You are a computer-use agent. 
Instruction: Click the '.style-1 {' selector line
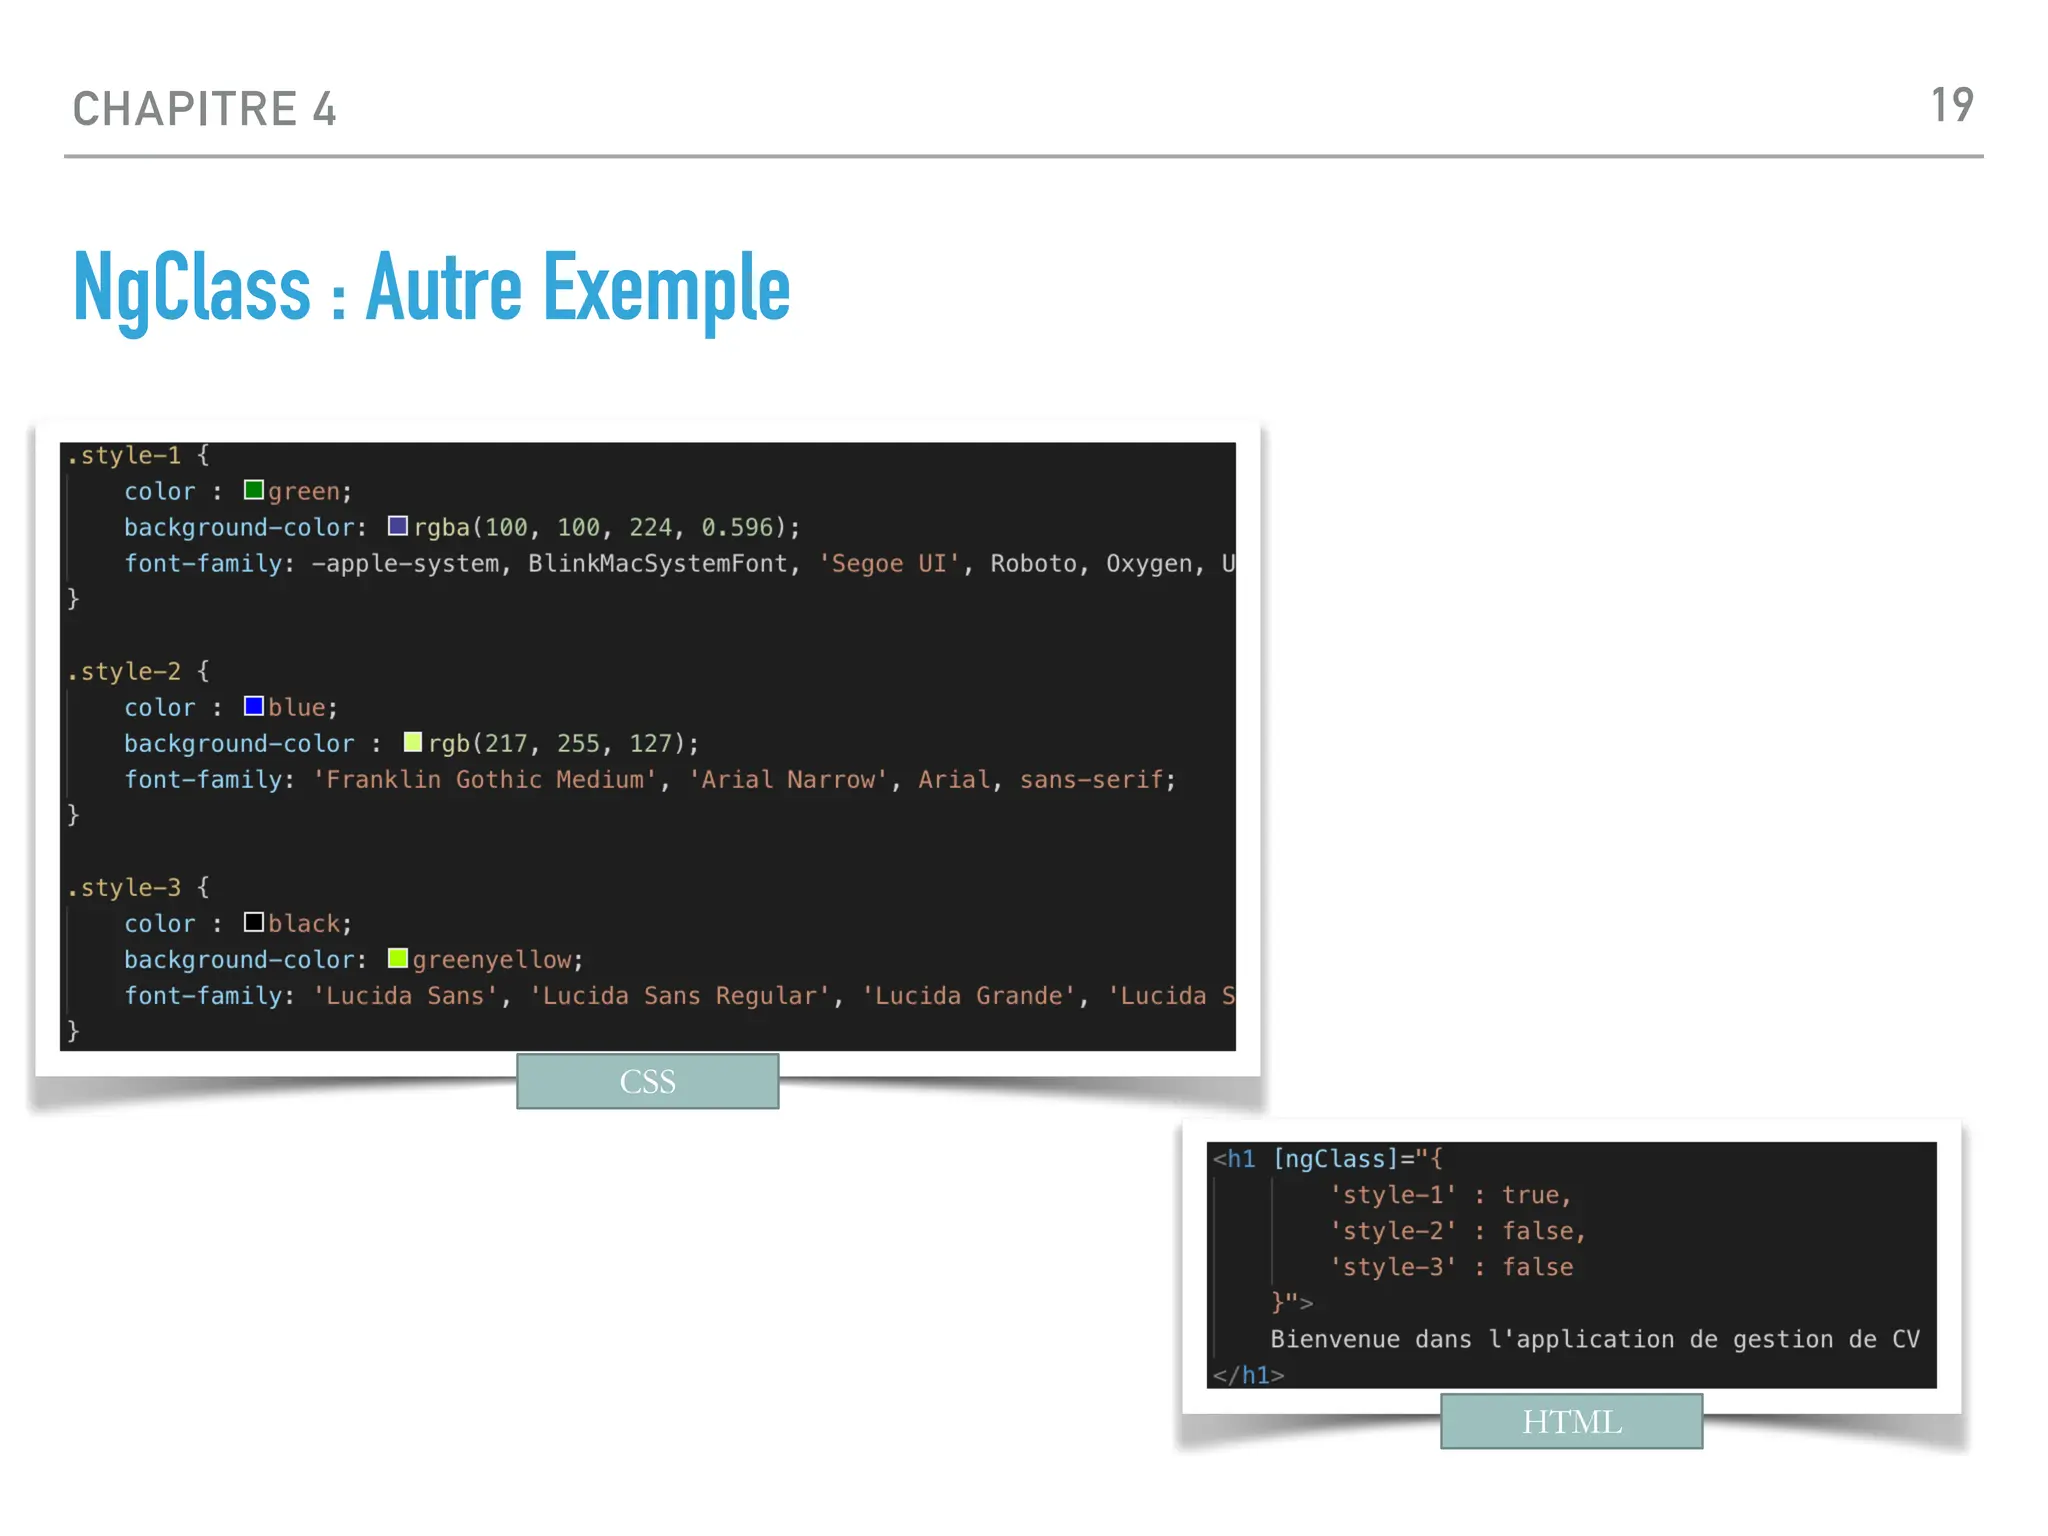click(x=138, y=455)
